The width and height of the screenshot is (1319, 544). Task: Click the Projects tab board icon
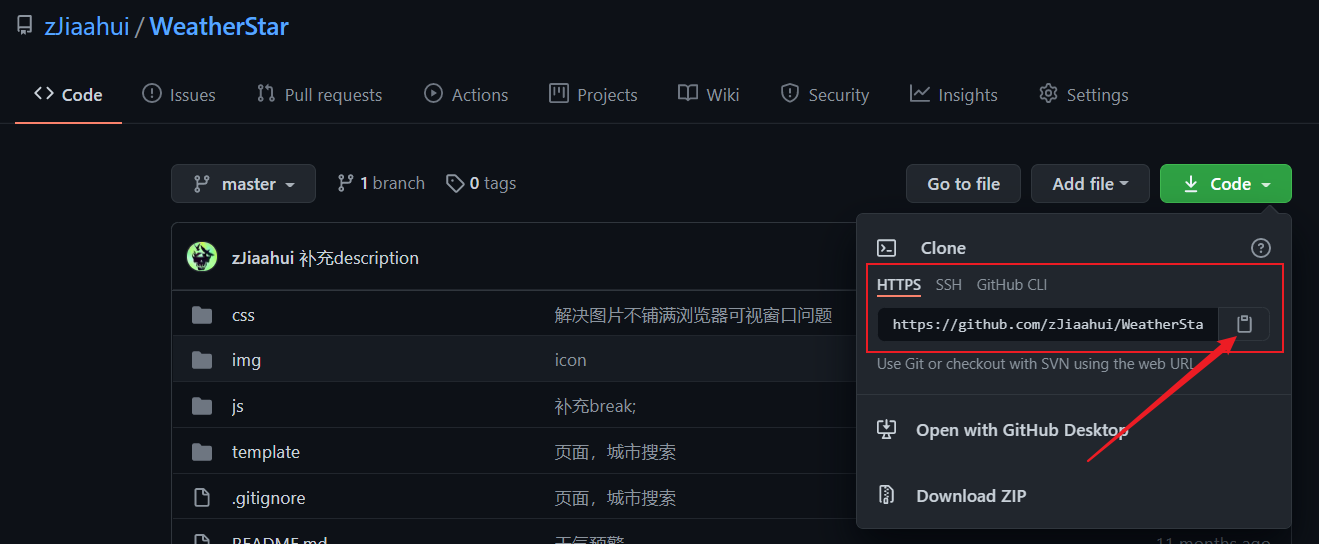tap(559, 93)
